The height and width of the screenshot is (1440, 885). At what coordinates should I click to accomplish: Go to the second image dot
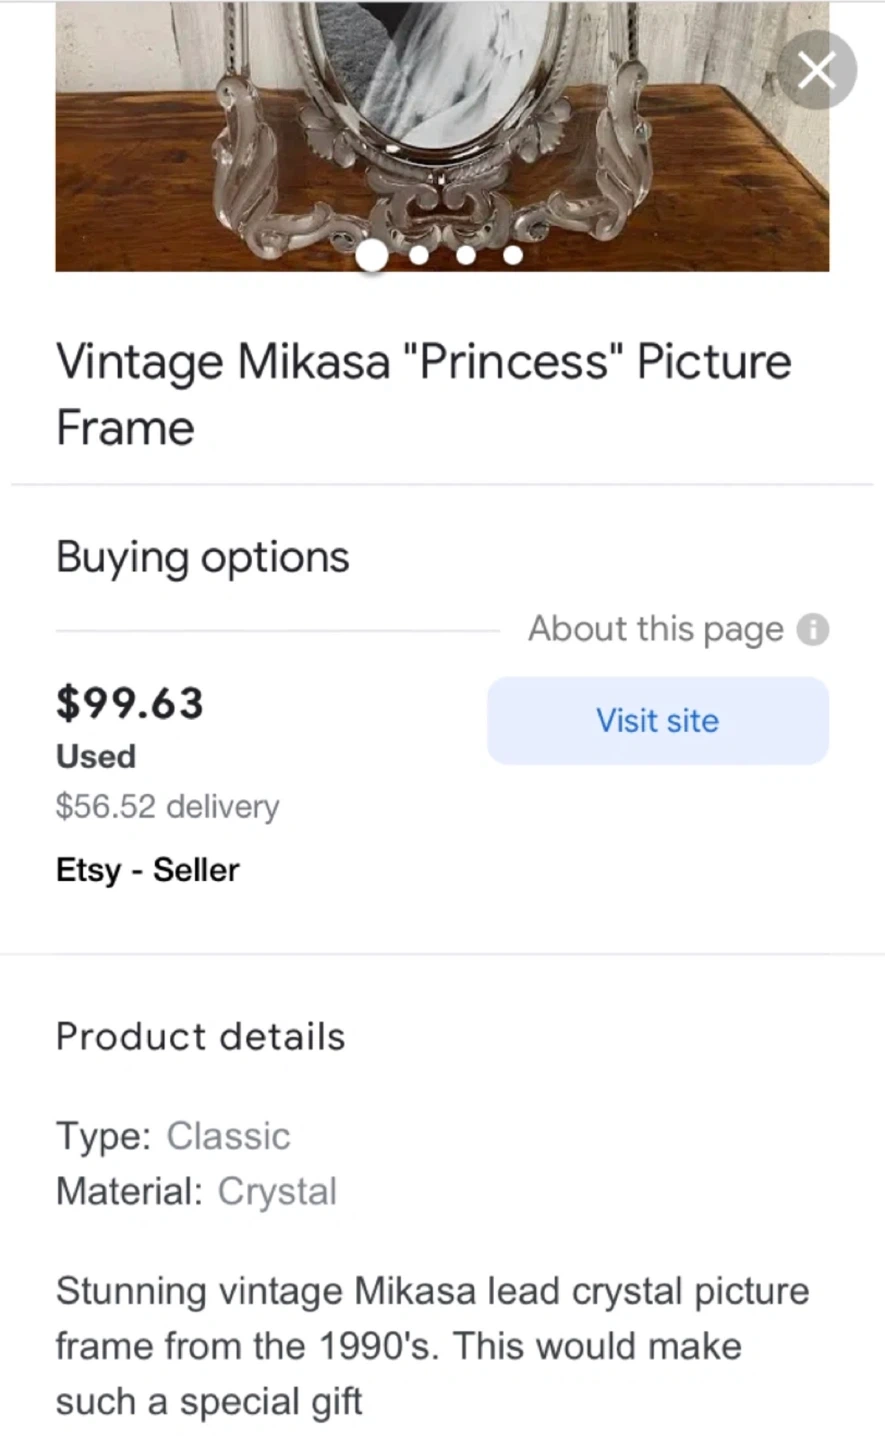pyautogui.click(x=419, y=256)
